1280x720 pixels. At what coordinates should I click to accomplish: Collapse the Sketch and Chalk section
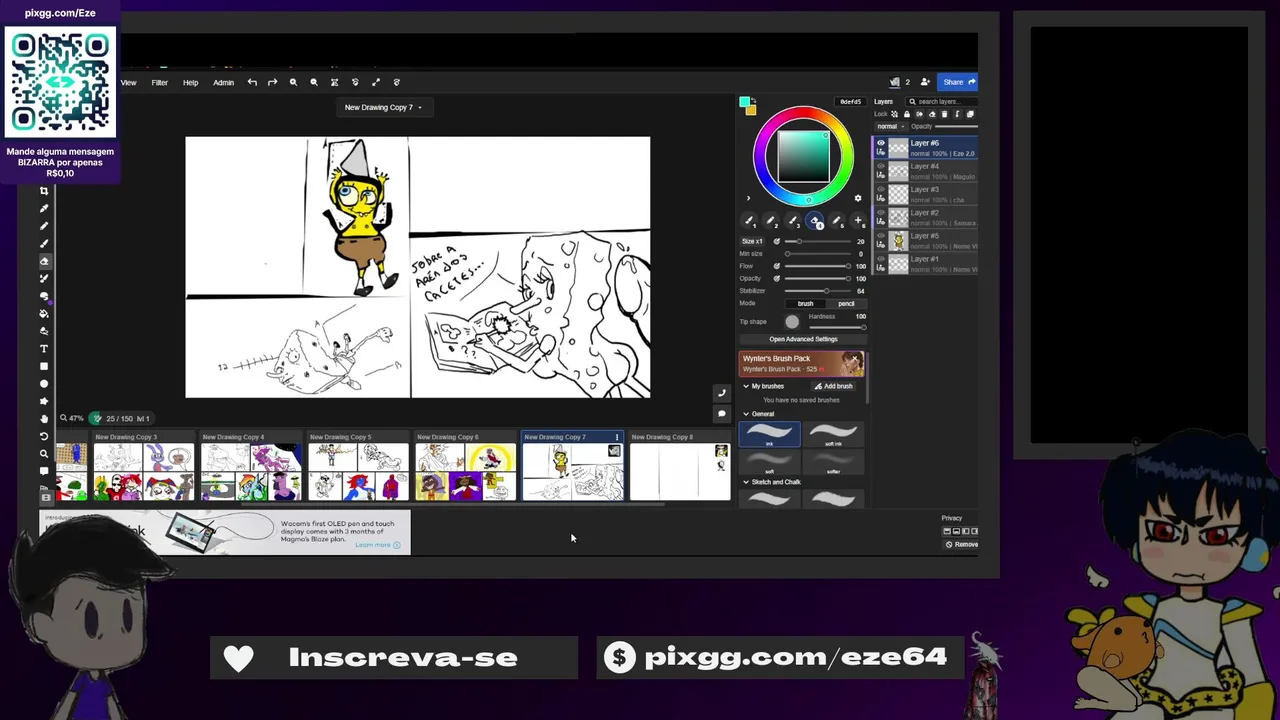coord(745,482)
